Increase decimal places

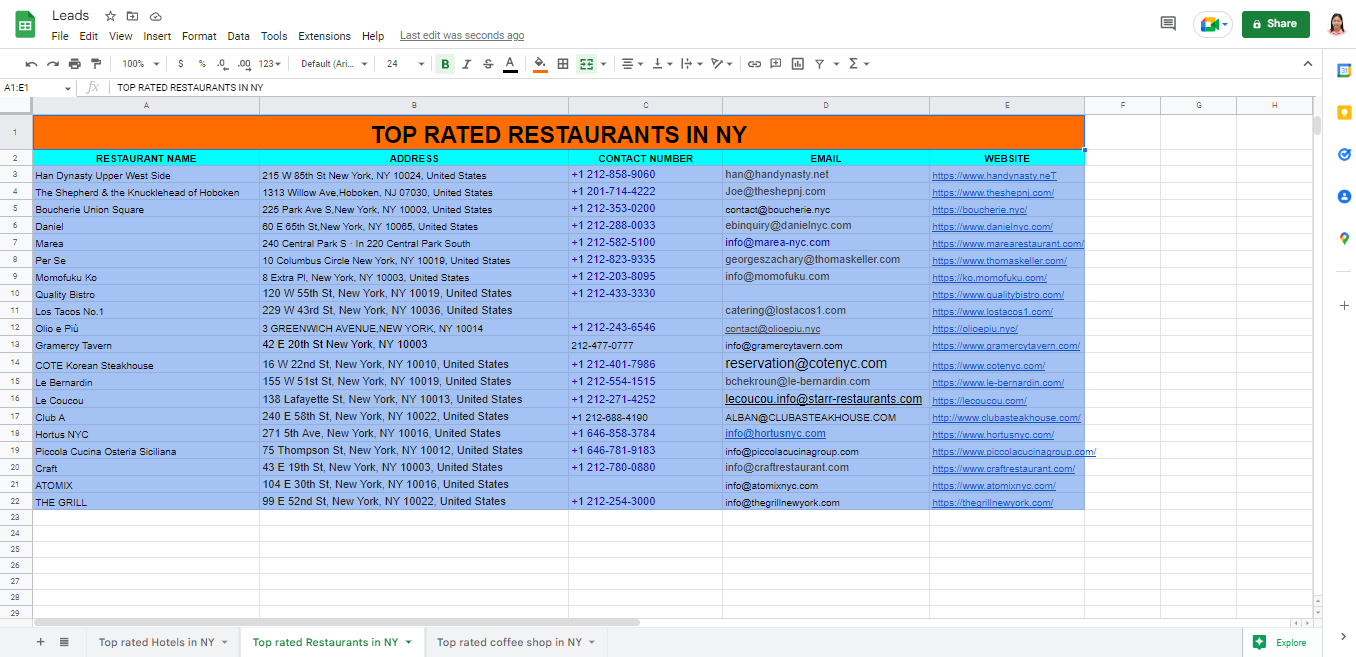tap(245, 64)
